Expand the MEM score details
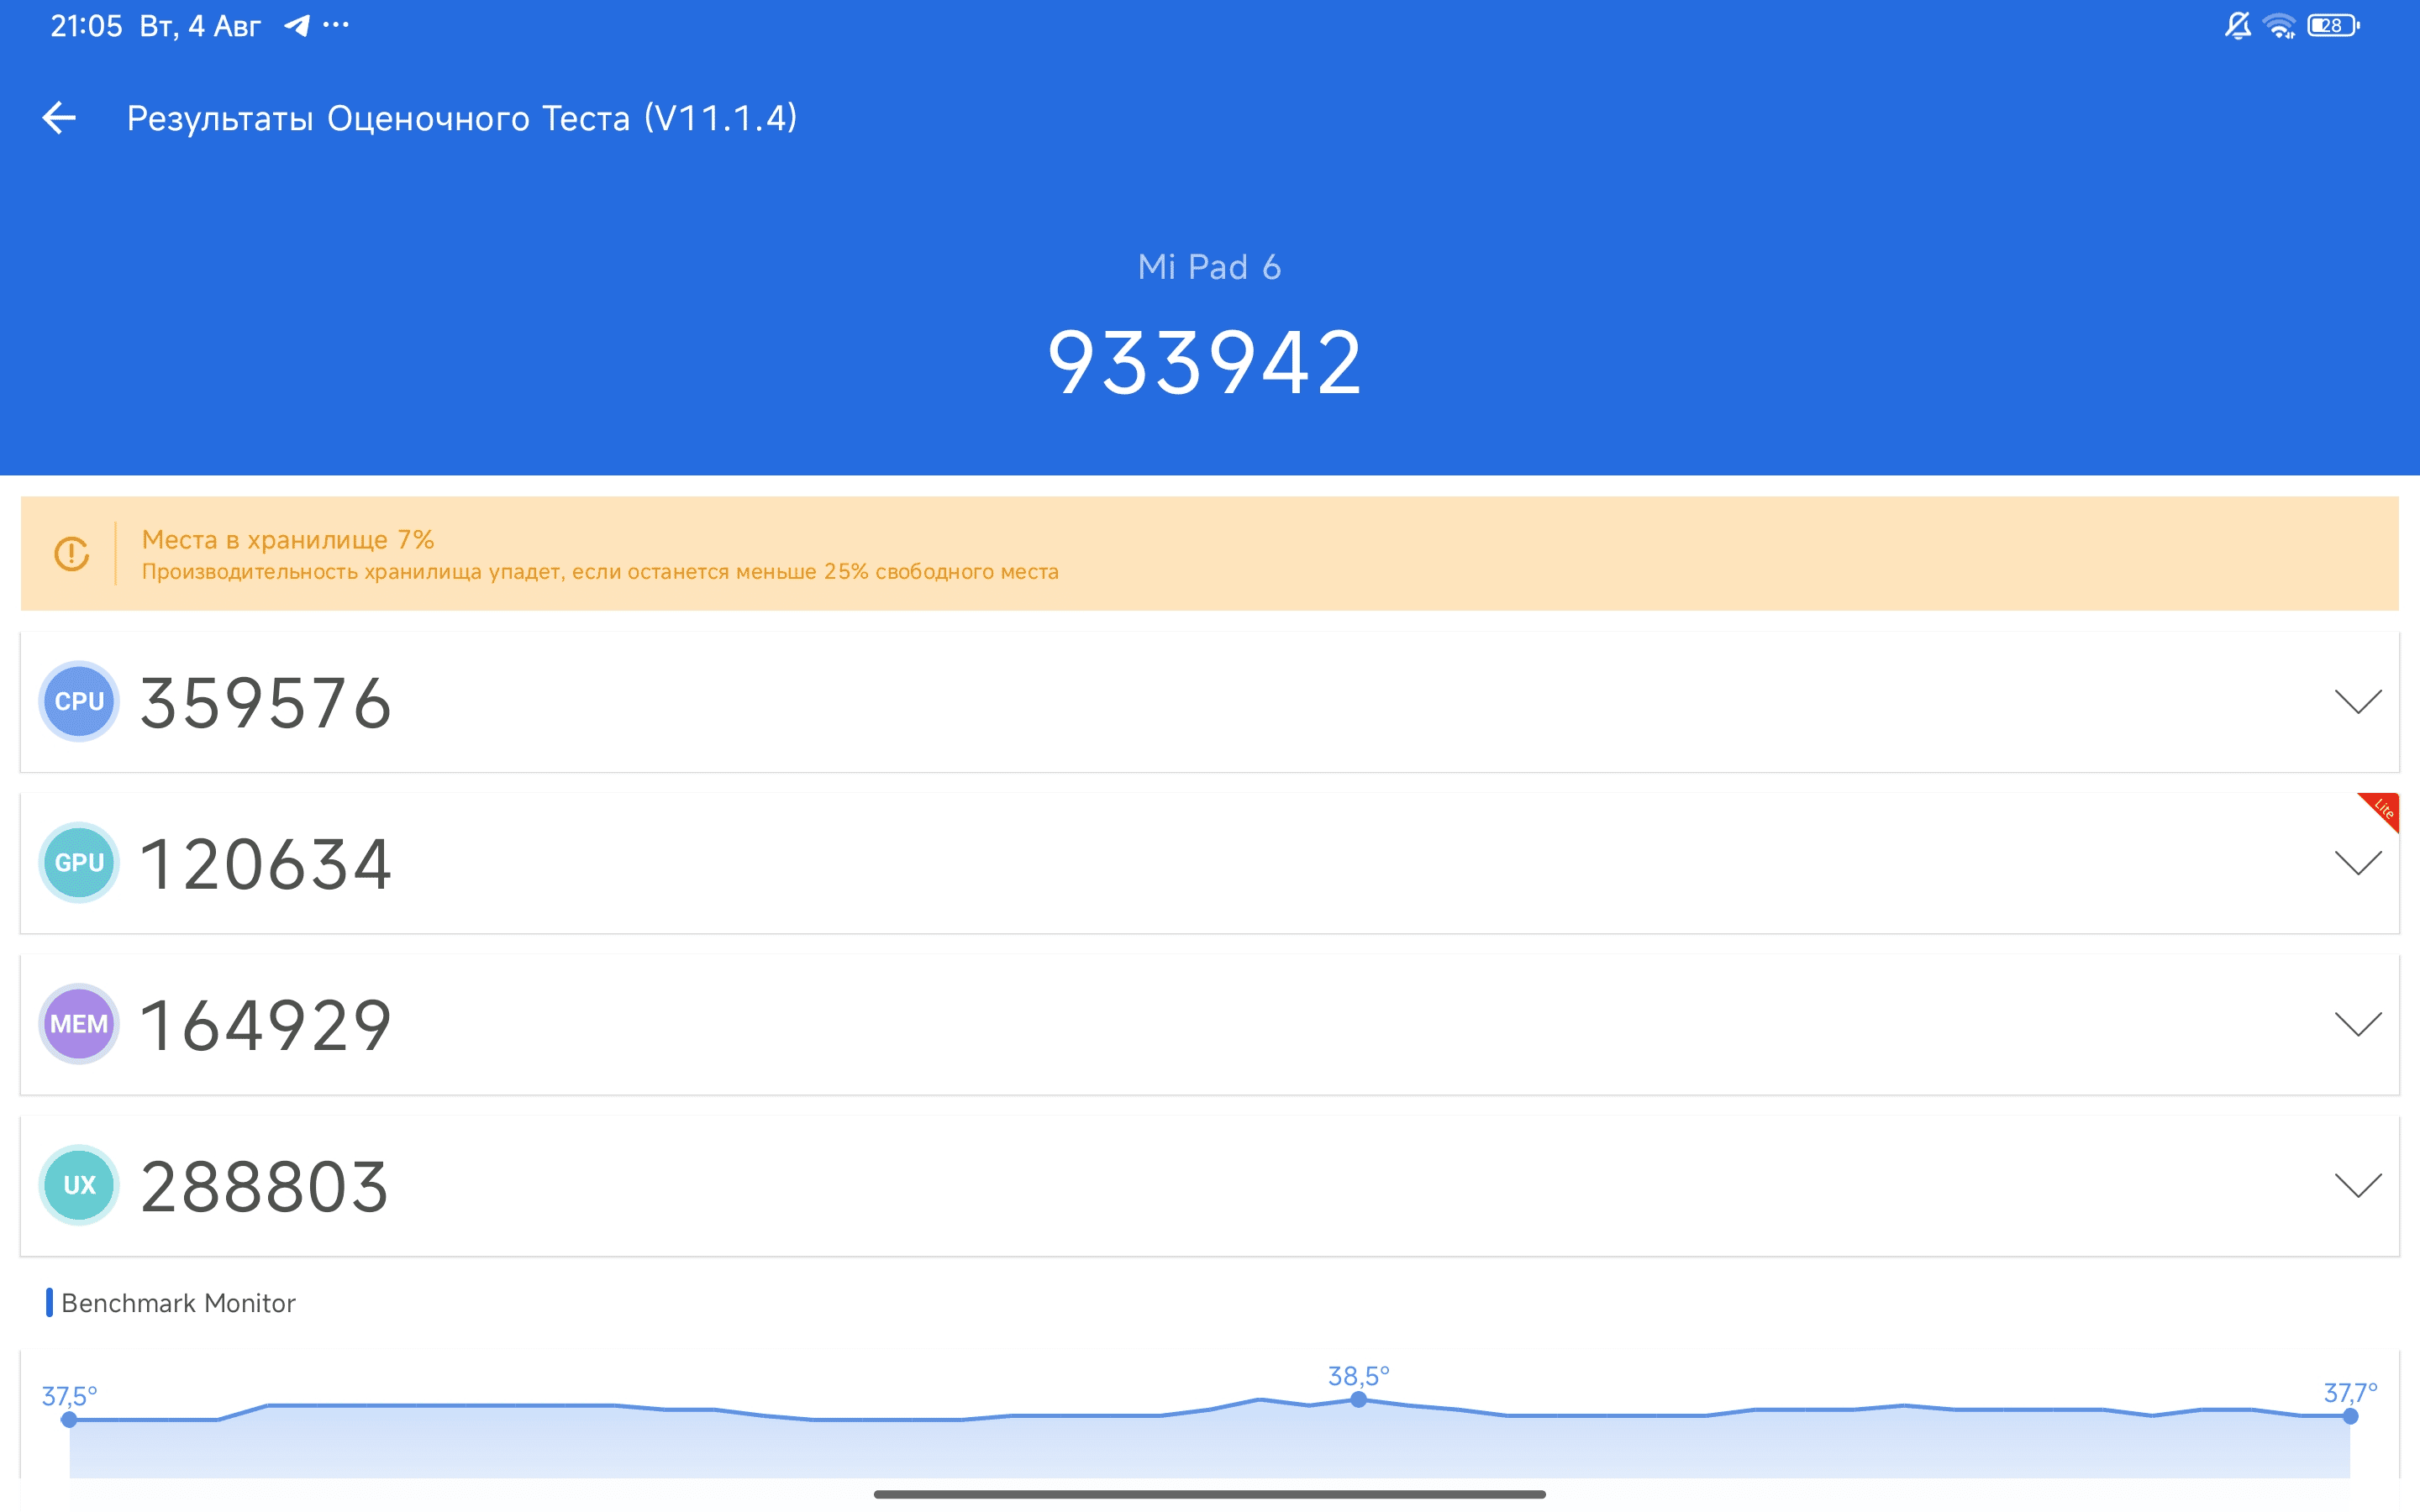2420x1512 pixels. tap(2358, 1024)
